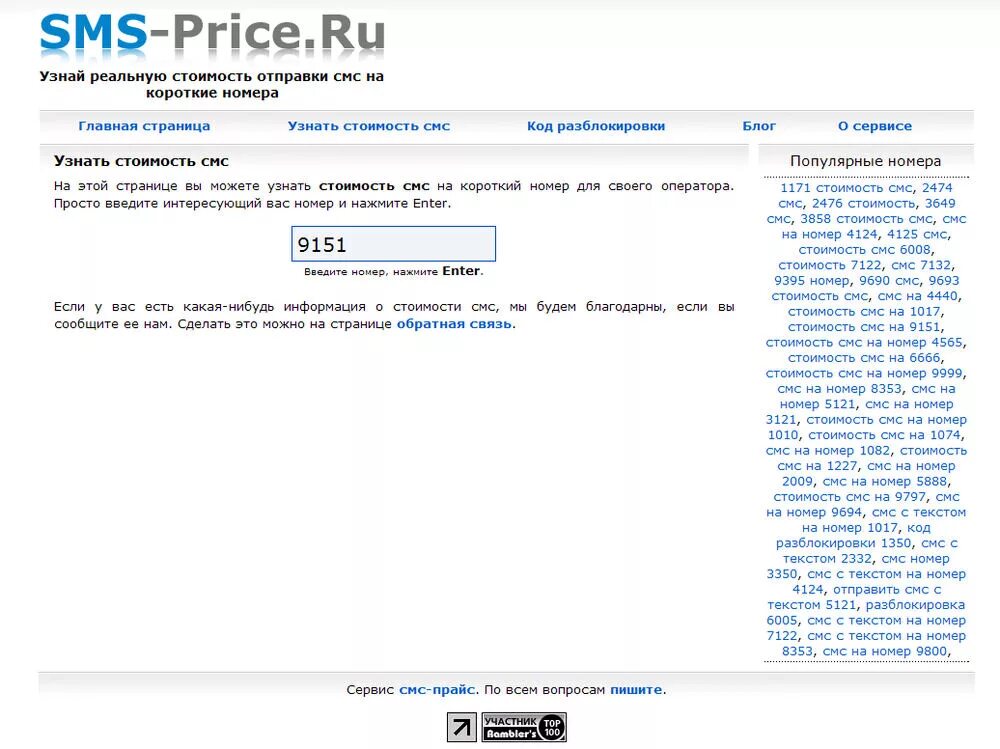Viewport: 1000px width, 749px height.
Task: Click the Популярные номера heading
Action: coord(865,161)
